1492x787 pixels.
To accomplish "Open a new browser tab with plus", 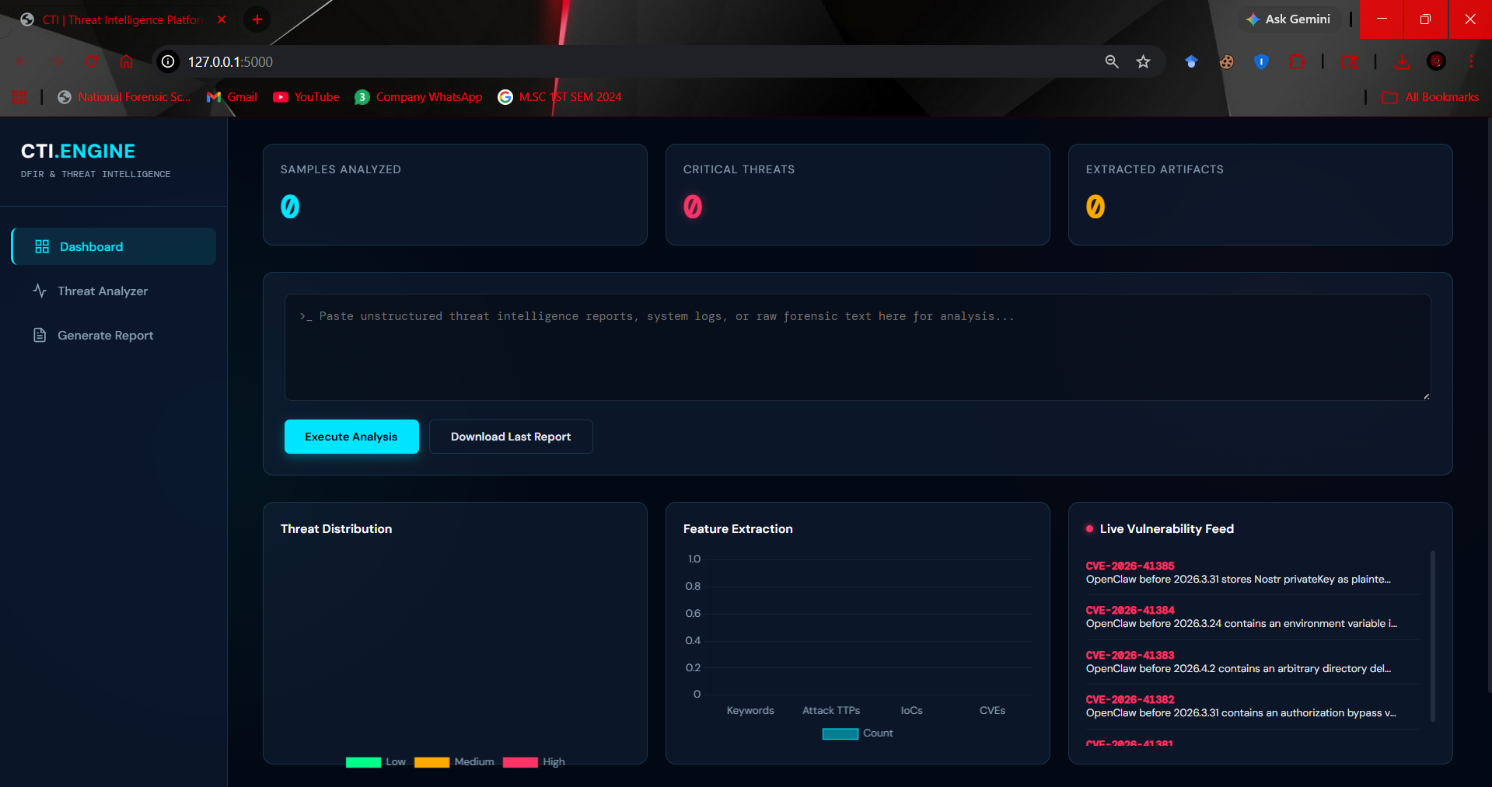I will pos(257,19).
